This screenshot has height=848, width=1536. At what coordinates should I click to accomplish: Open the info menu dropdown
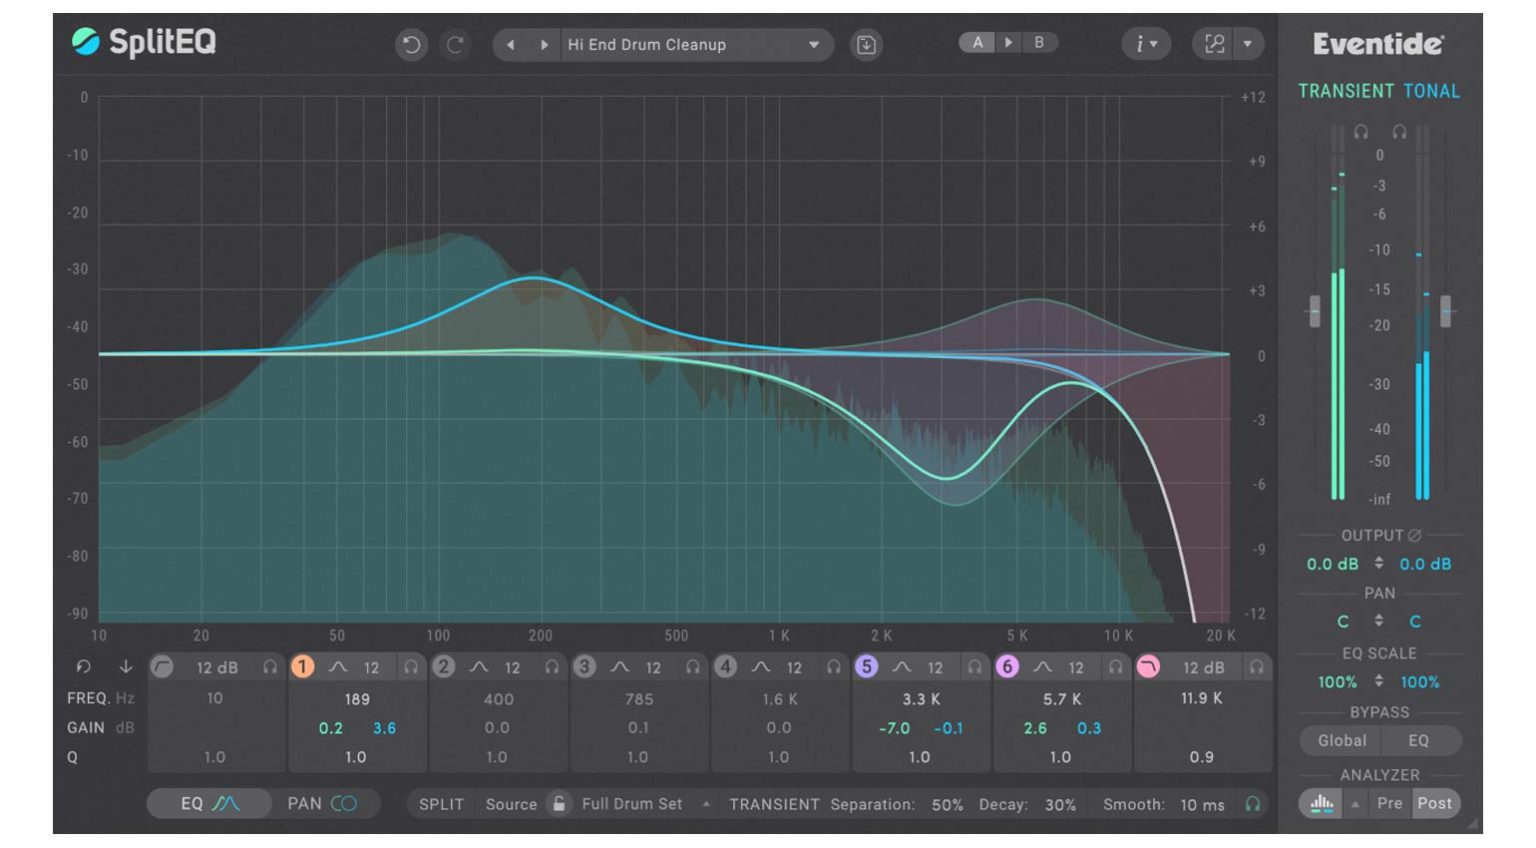click(x=1145, y=44)
